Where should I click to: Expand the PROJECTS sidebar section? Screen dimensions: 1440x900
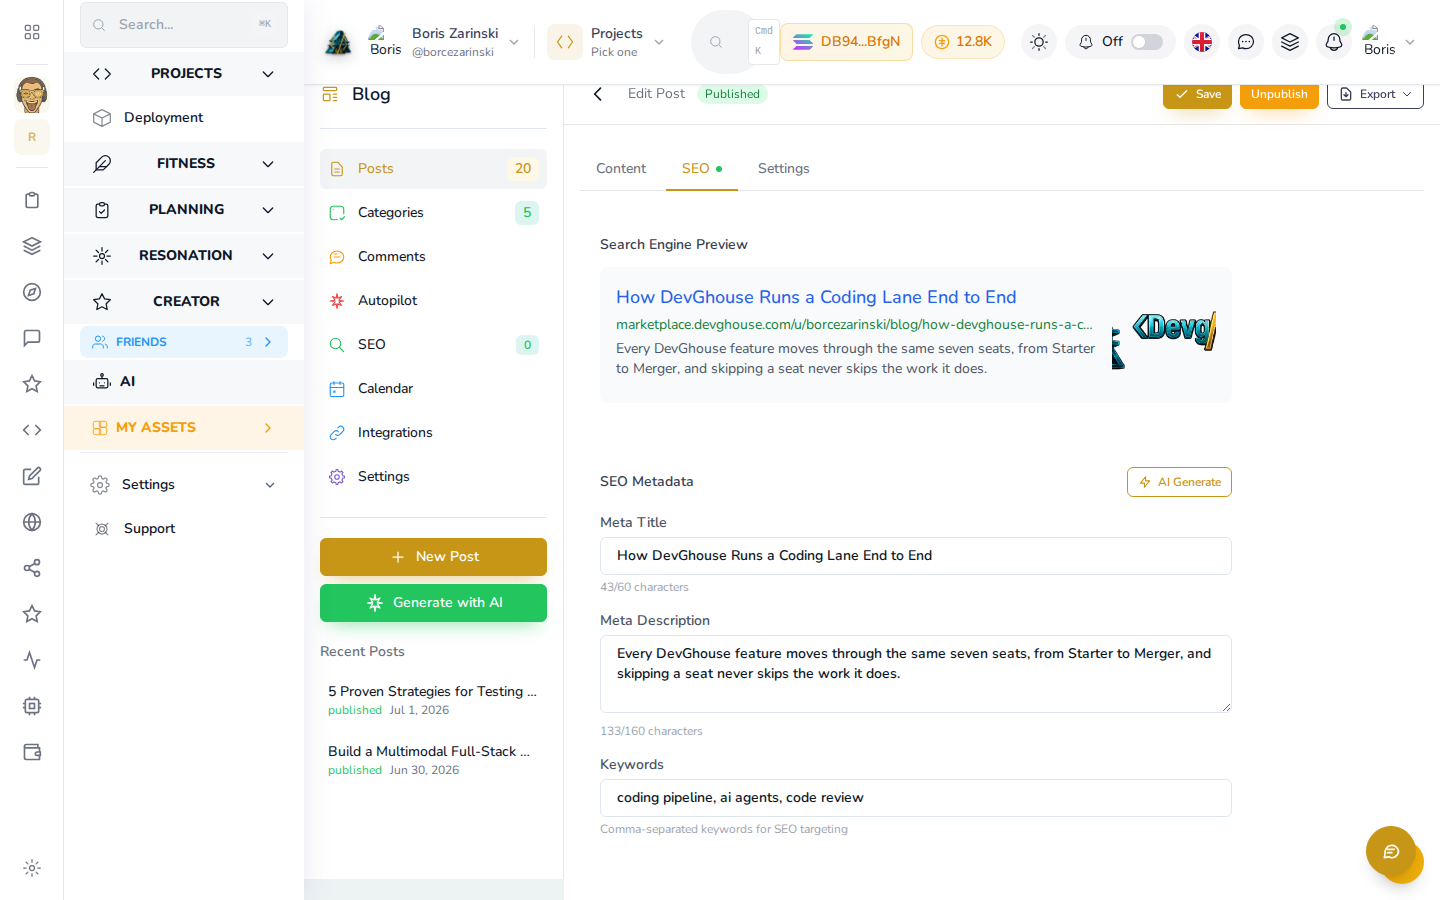click(184, 74)
